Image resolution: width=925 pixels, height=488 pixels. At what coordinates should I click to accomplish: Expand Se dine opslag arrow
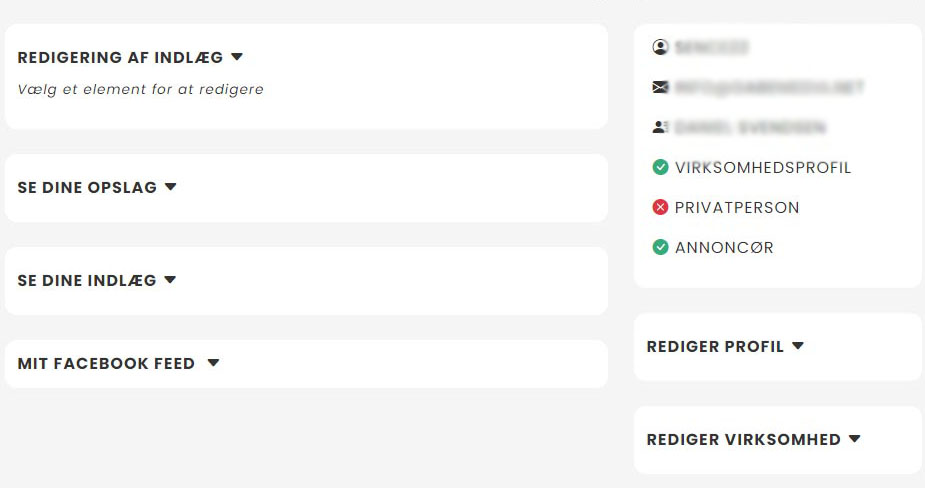pos(171,187)
